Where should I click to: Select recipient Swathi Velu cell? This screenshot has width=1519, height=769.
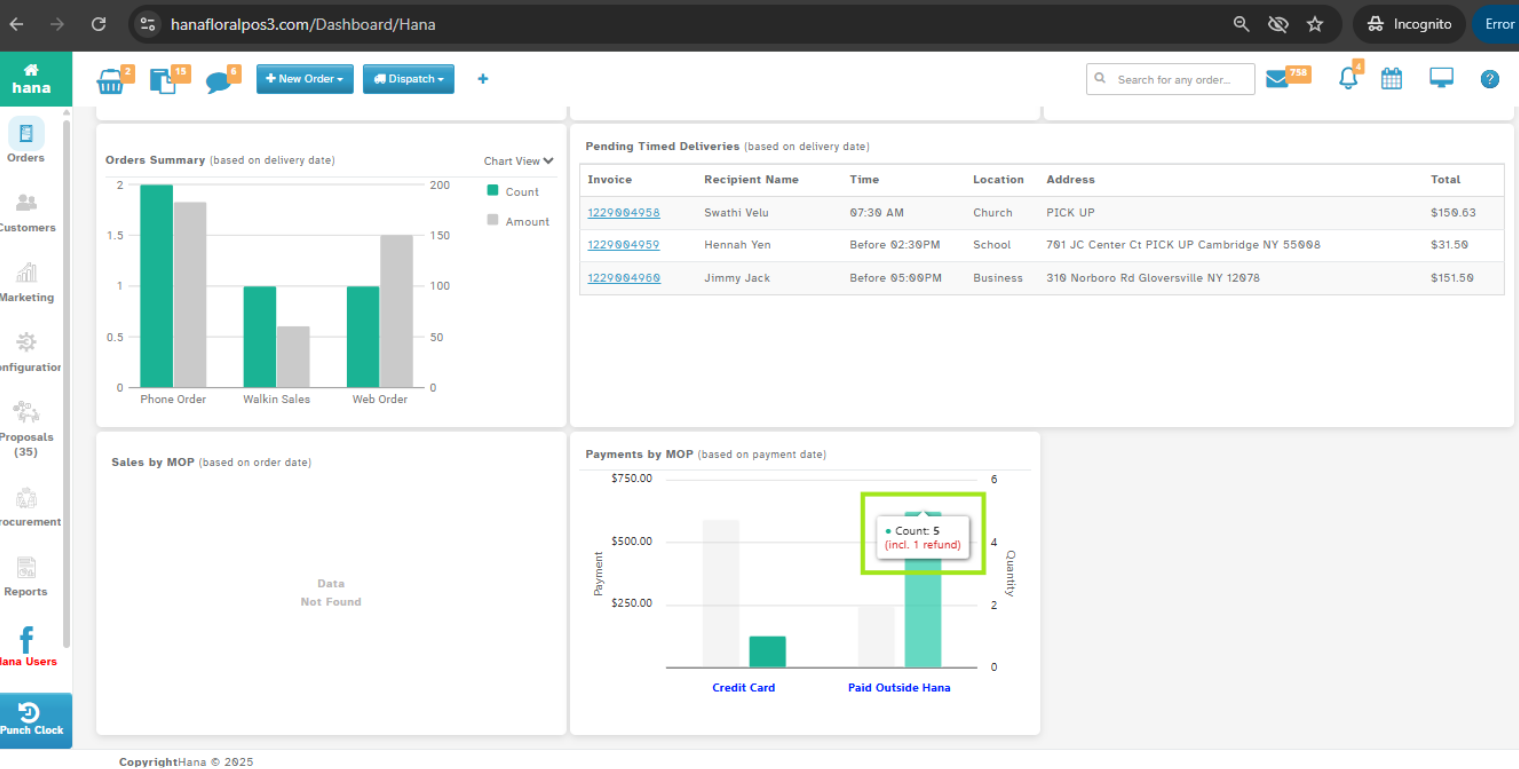[x=738, y=213]
